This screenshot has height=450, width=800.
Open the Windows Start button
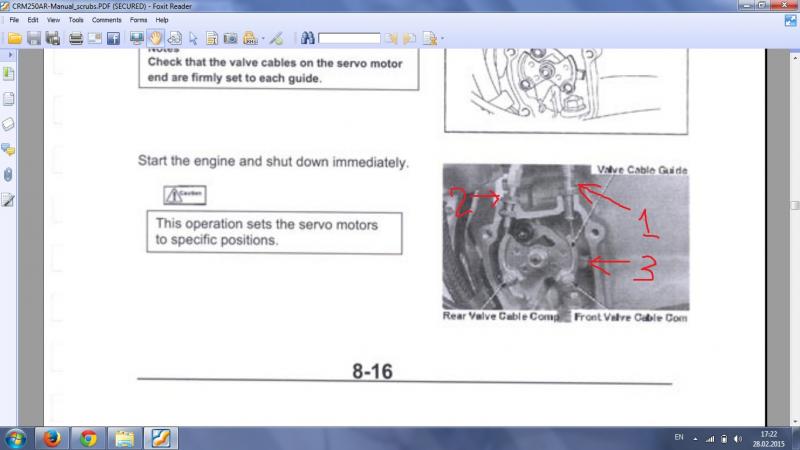16,439
